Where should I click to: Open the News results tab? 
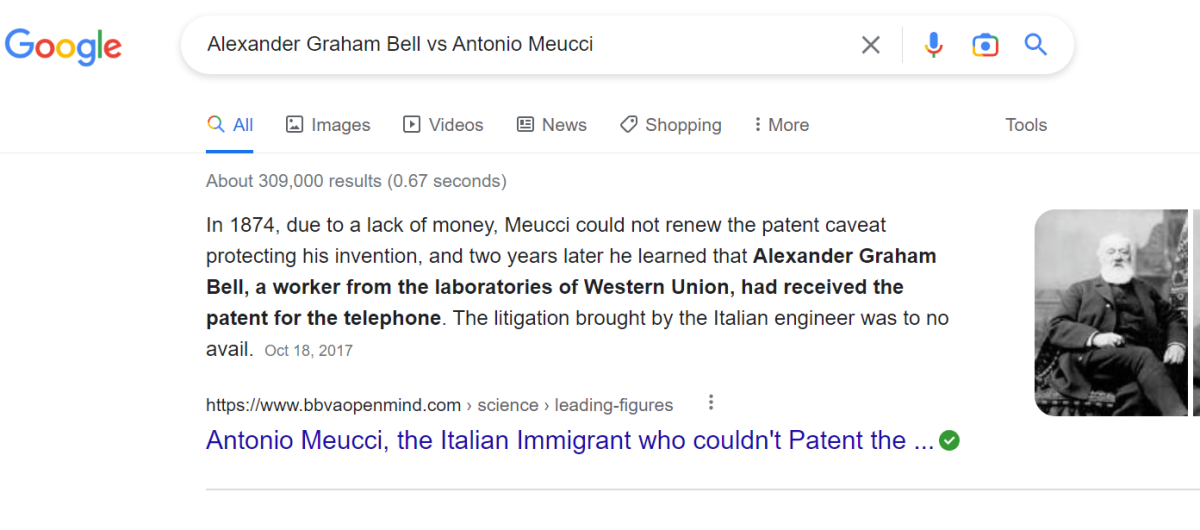[551, 125]
